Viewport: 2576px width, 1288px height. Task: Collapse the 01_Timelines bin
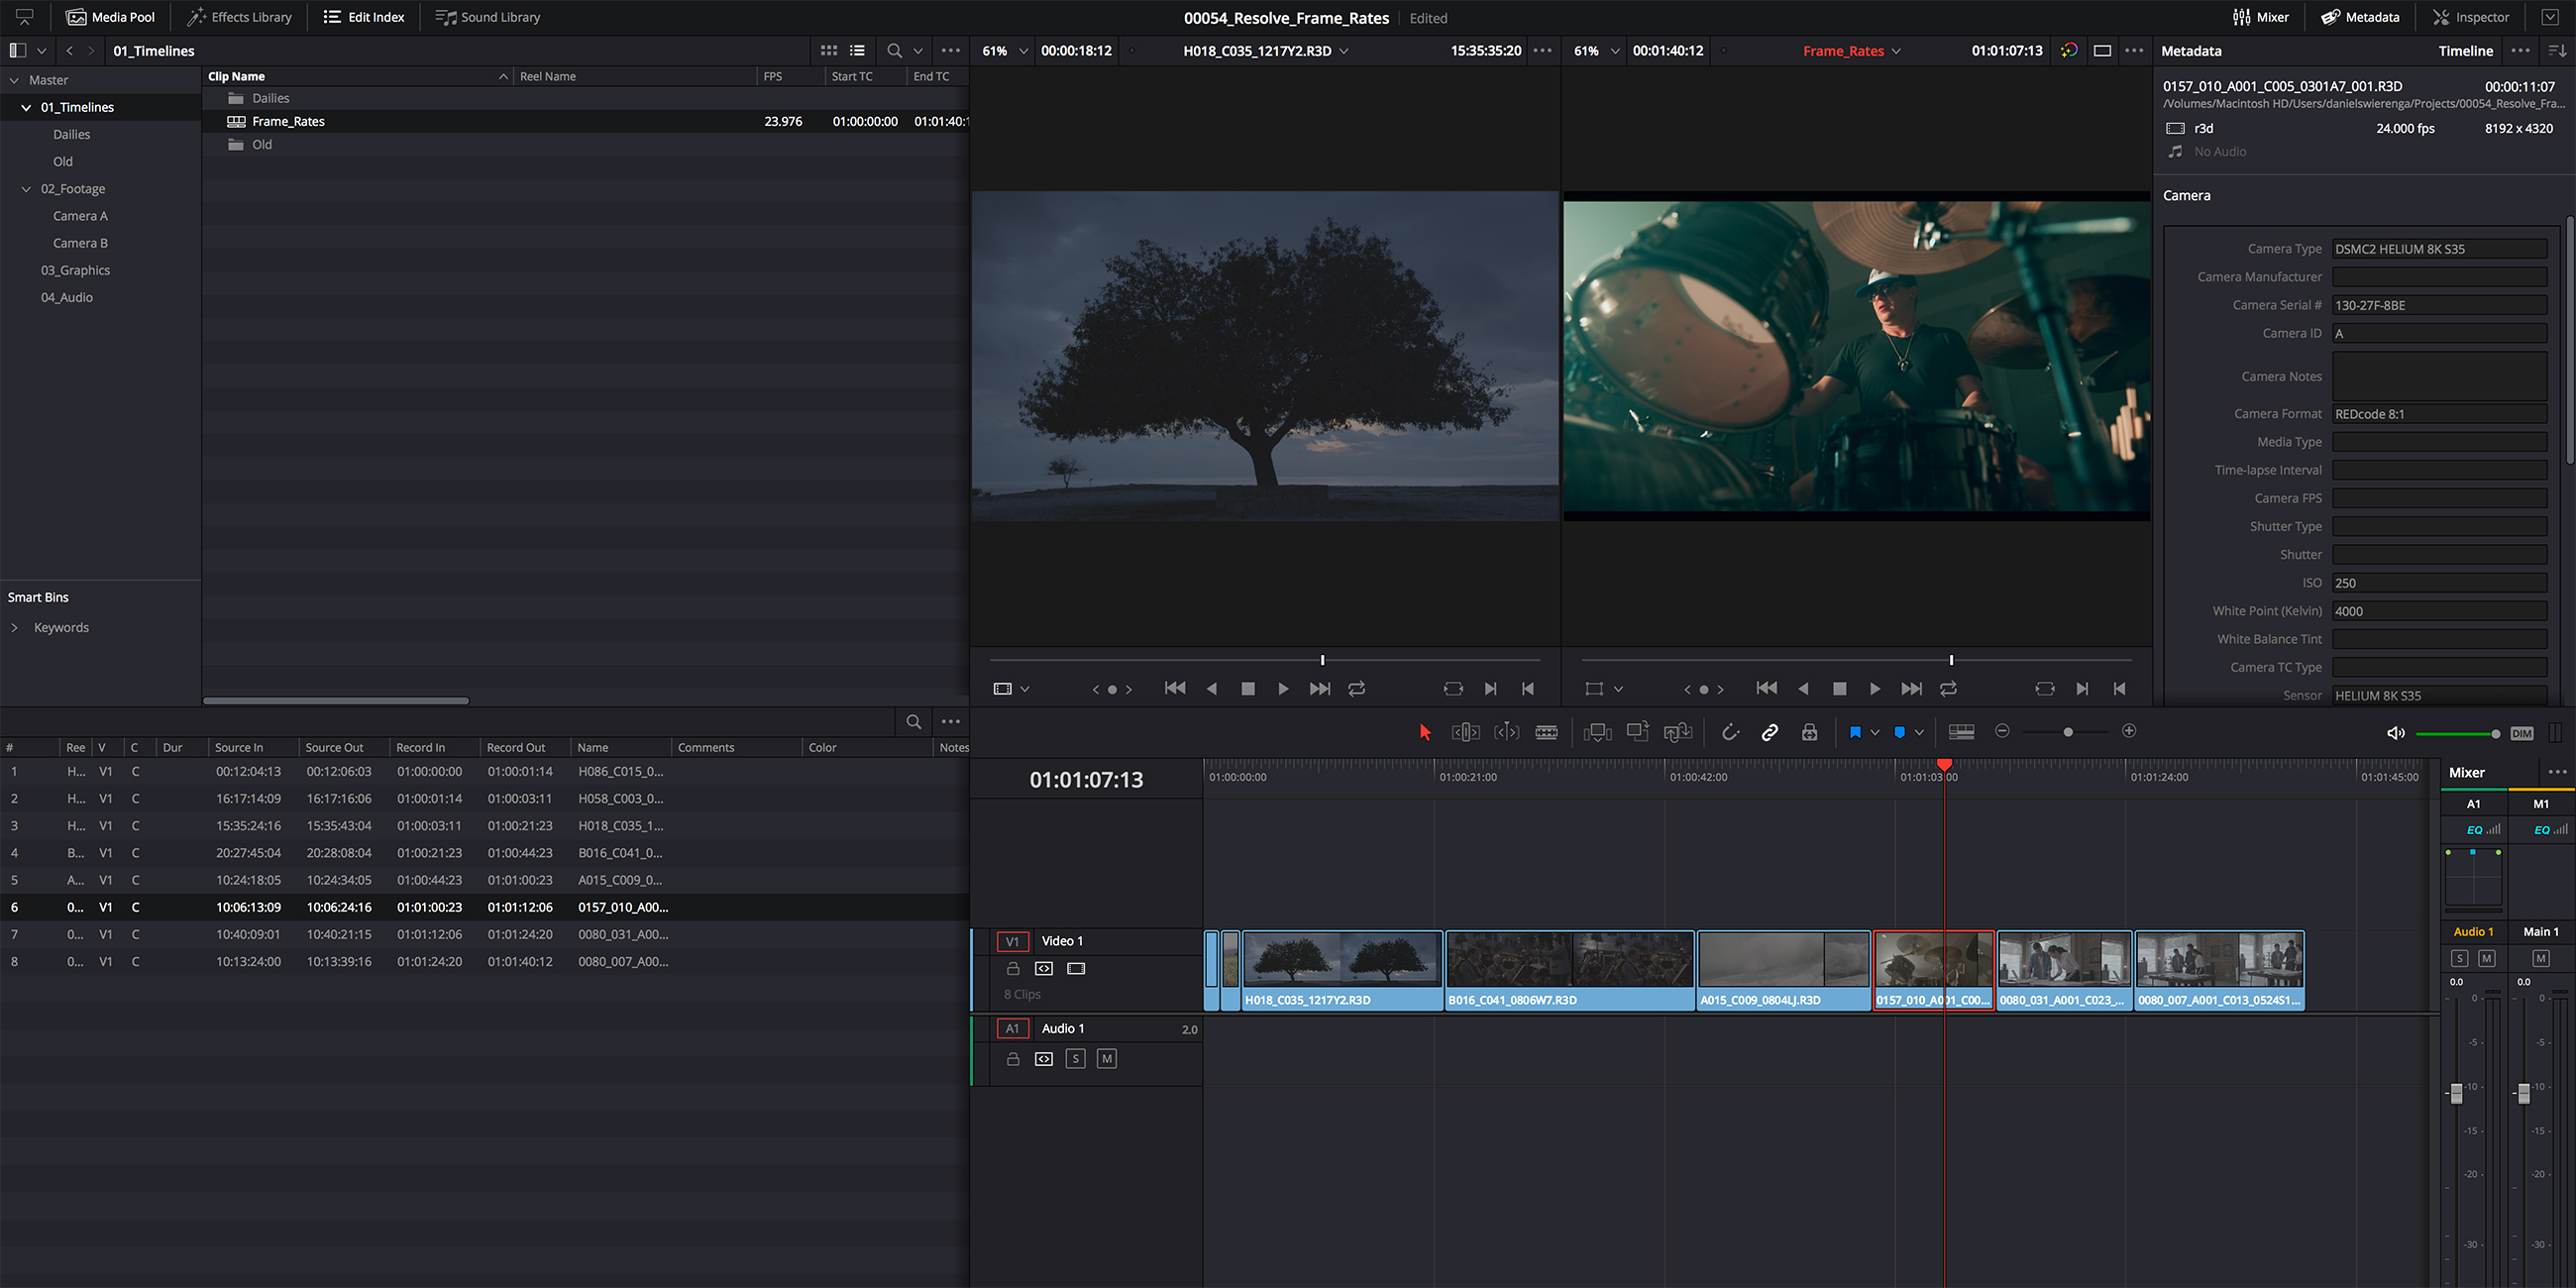pos(27,107)
